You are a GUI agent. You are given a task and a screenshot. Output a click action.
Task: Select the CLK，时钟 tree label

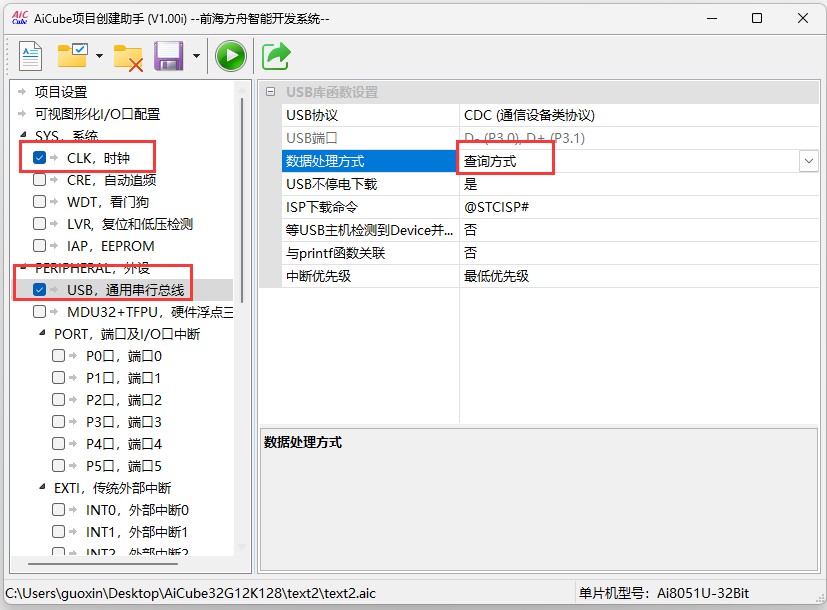(x=98, y=158)
